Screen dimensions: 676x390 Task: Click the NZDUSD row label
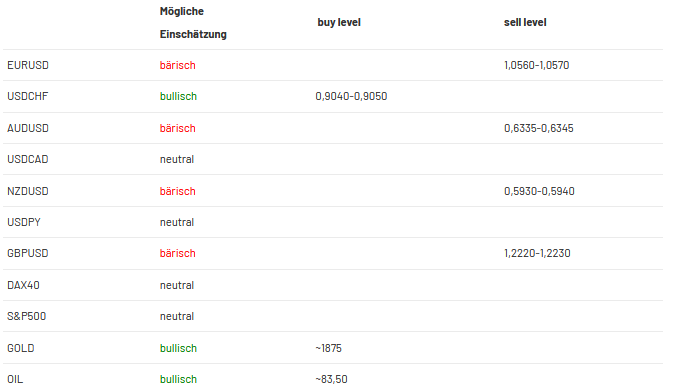[28, 191]
